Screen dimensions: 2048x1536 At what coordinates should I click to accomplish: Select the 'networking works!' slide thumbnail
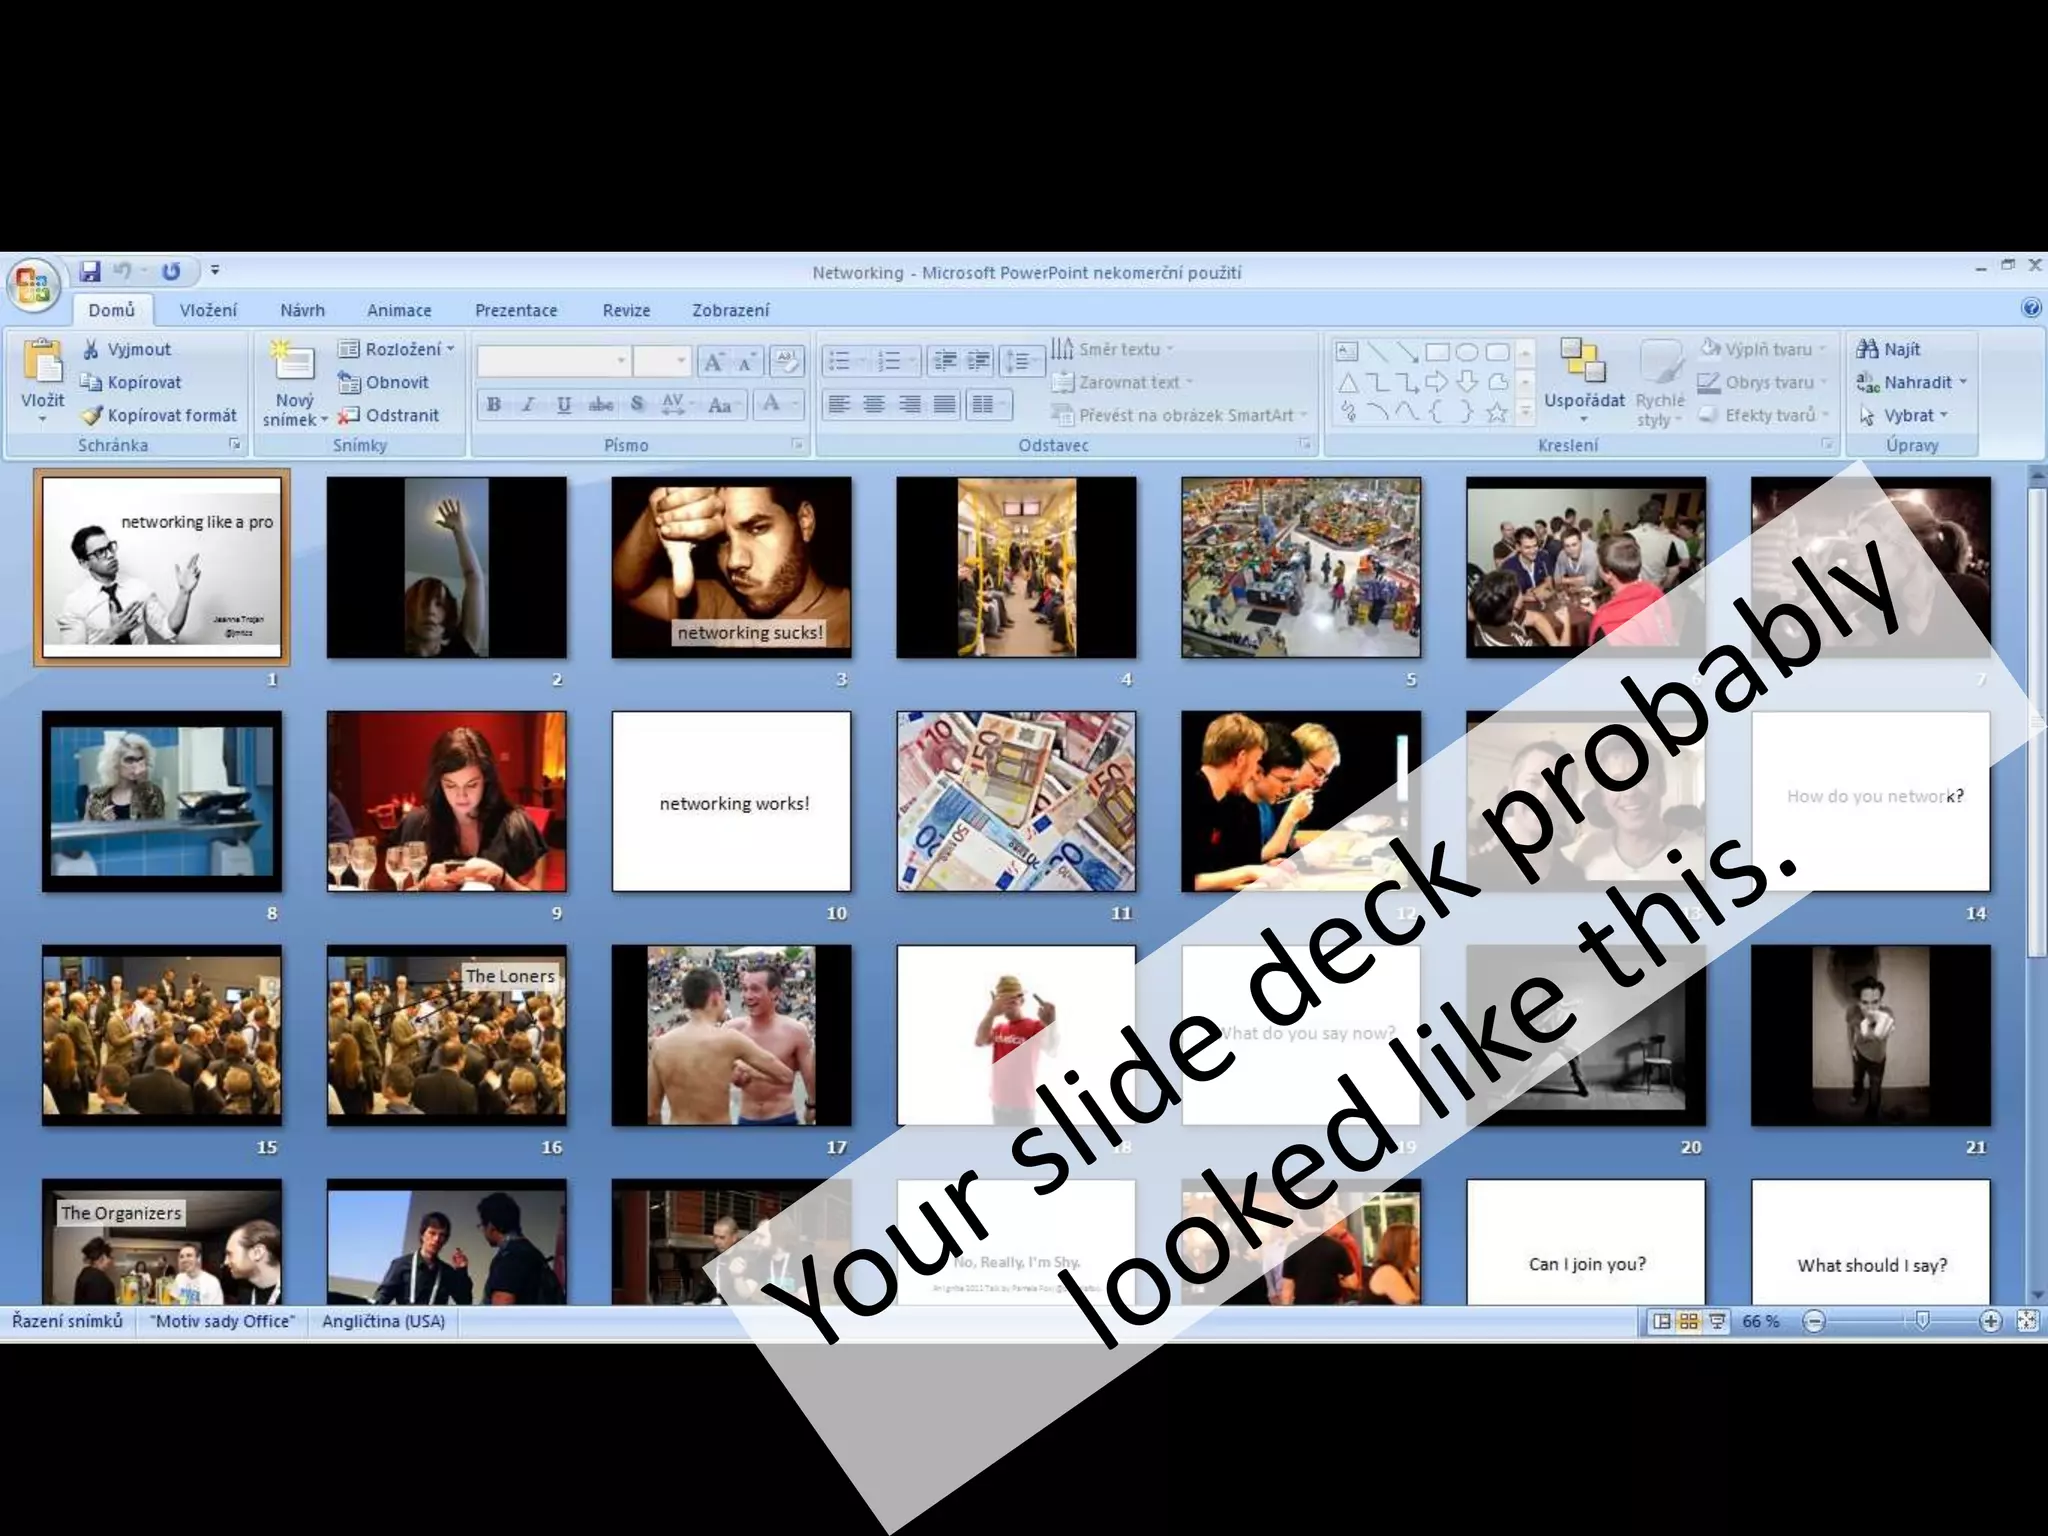pos(731,801)
